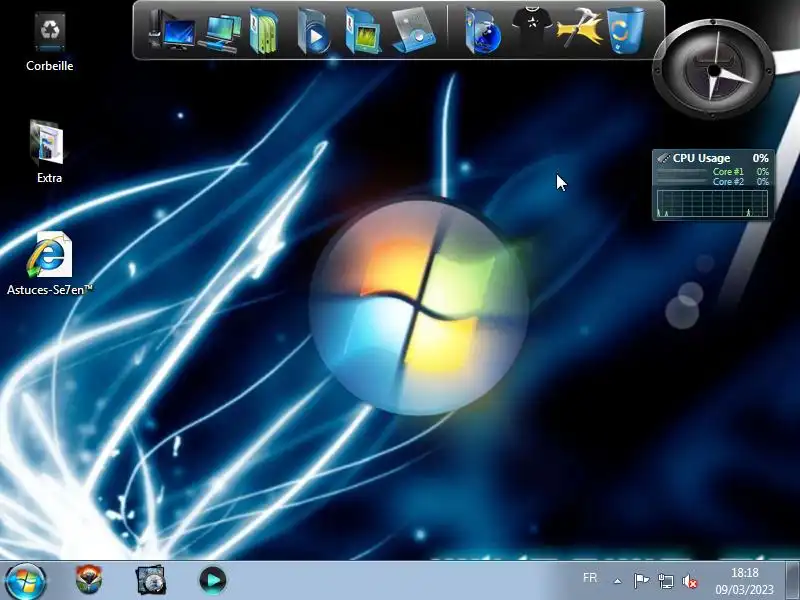Image resolution: width=800 pixels, height=600 pixels.
Task: Open the Pictures folder in the dock
Action: click(x=363, y=32)
